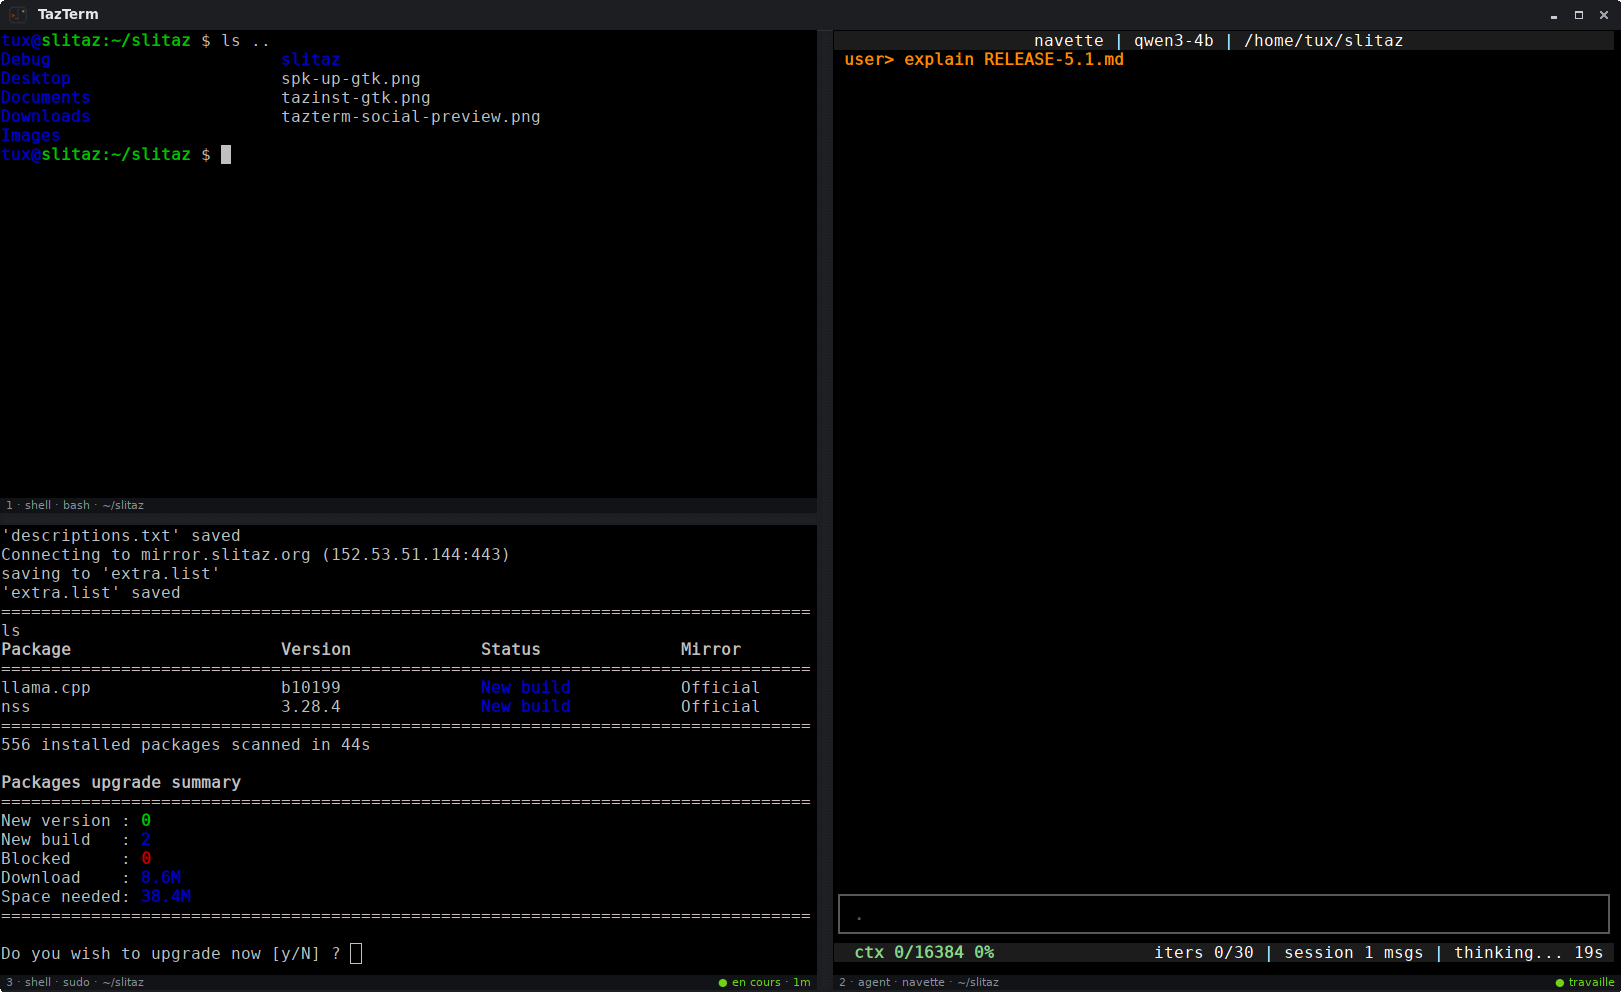Viewport: 1621px width, 992px height.
Task: Click 'Official' mirror in llama.cpp row
Action: pos(721,688)
